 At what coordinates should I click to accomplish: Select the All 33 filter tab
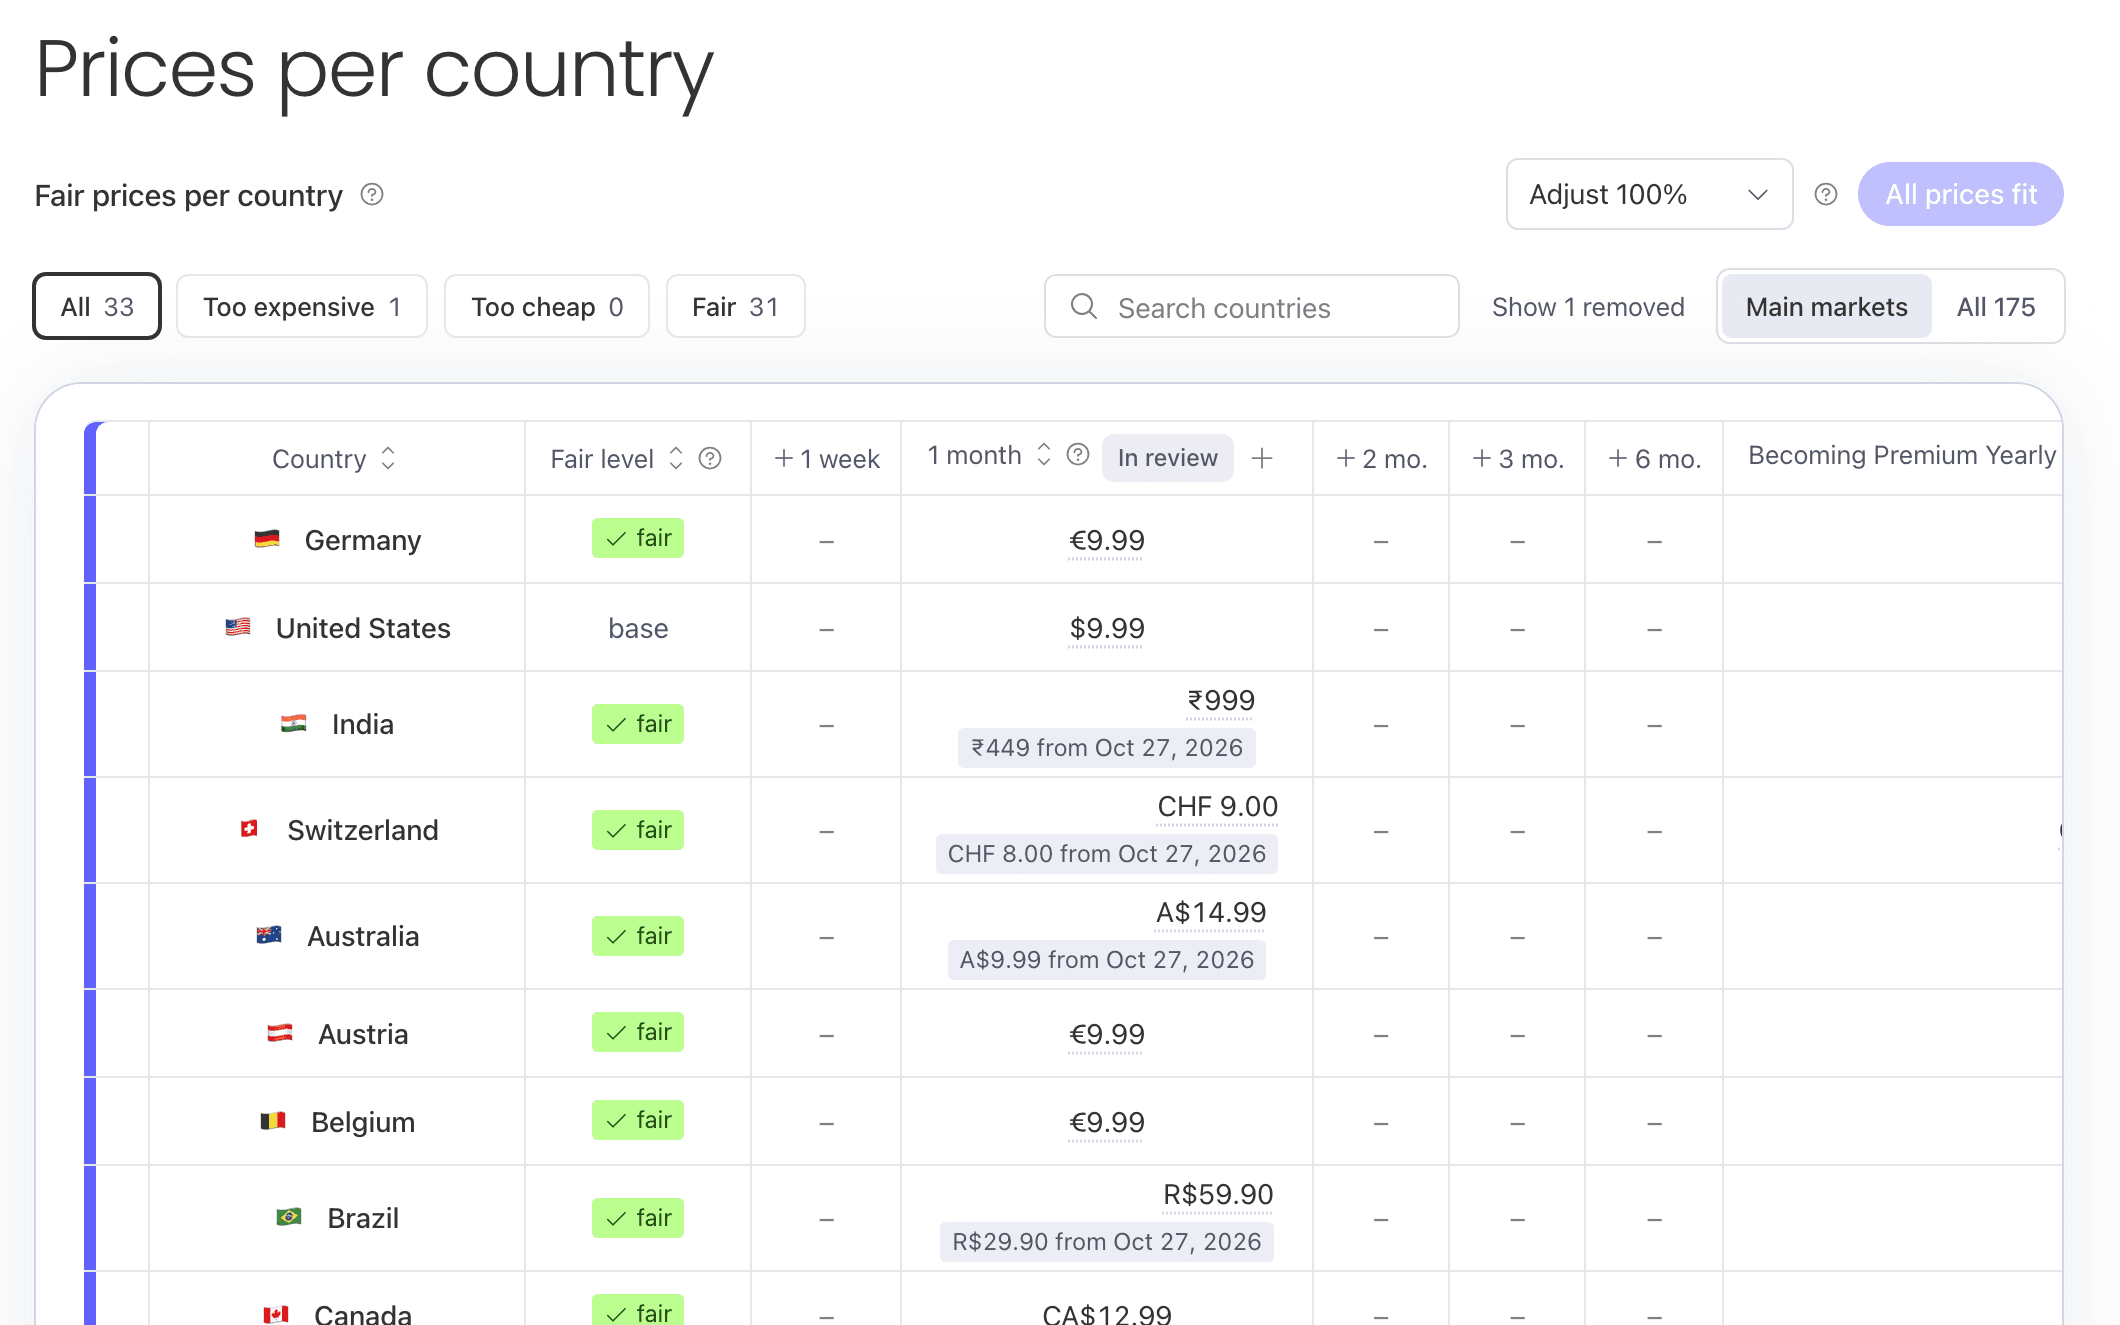(97, 306)
